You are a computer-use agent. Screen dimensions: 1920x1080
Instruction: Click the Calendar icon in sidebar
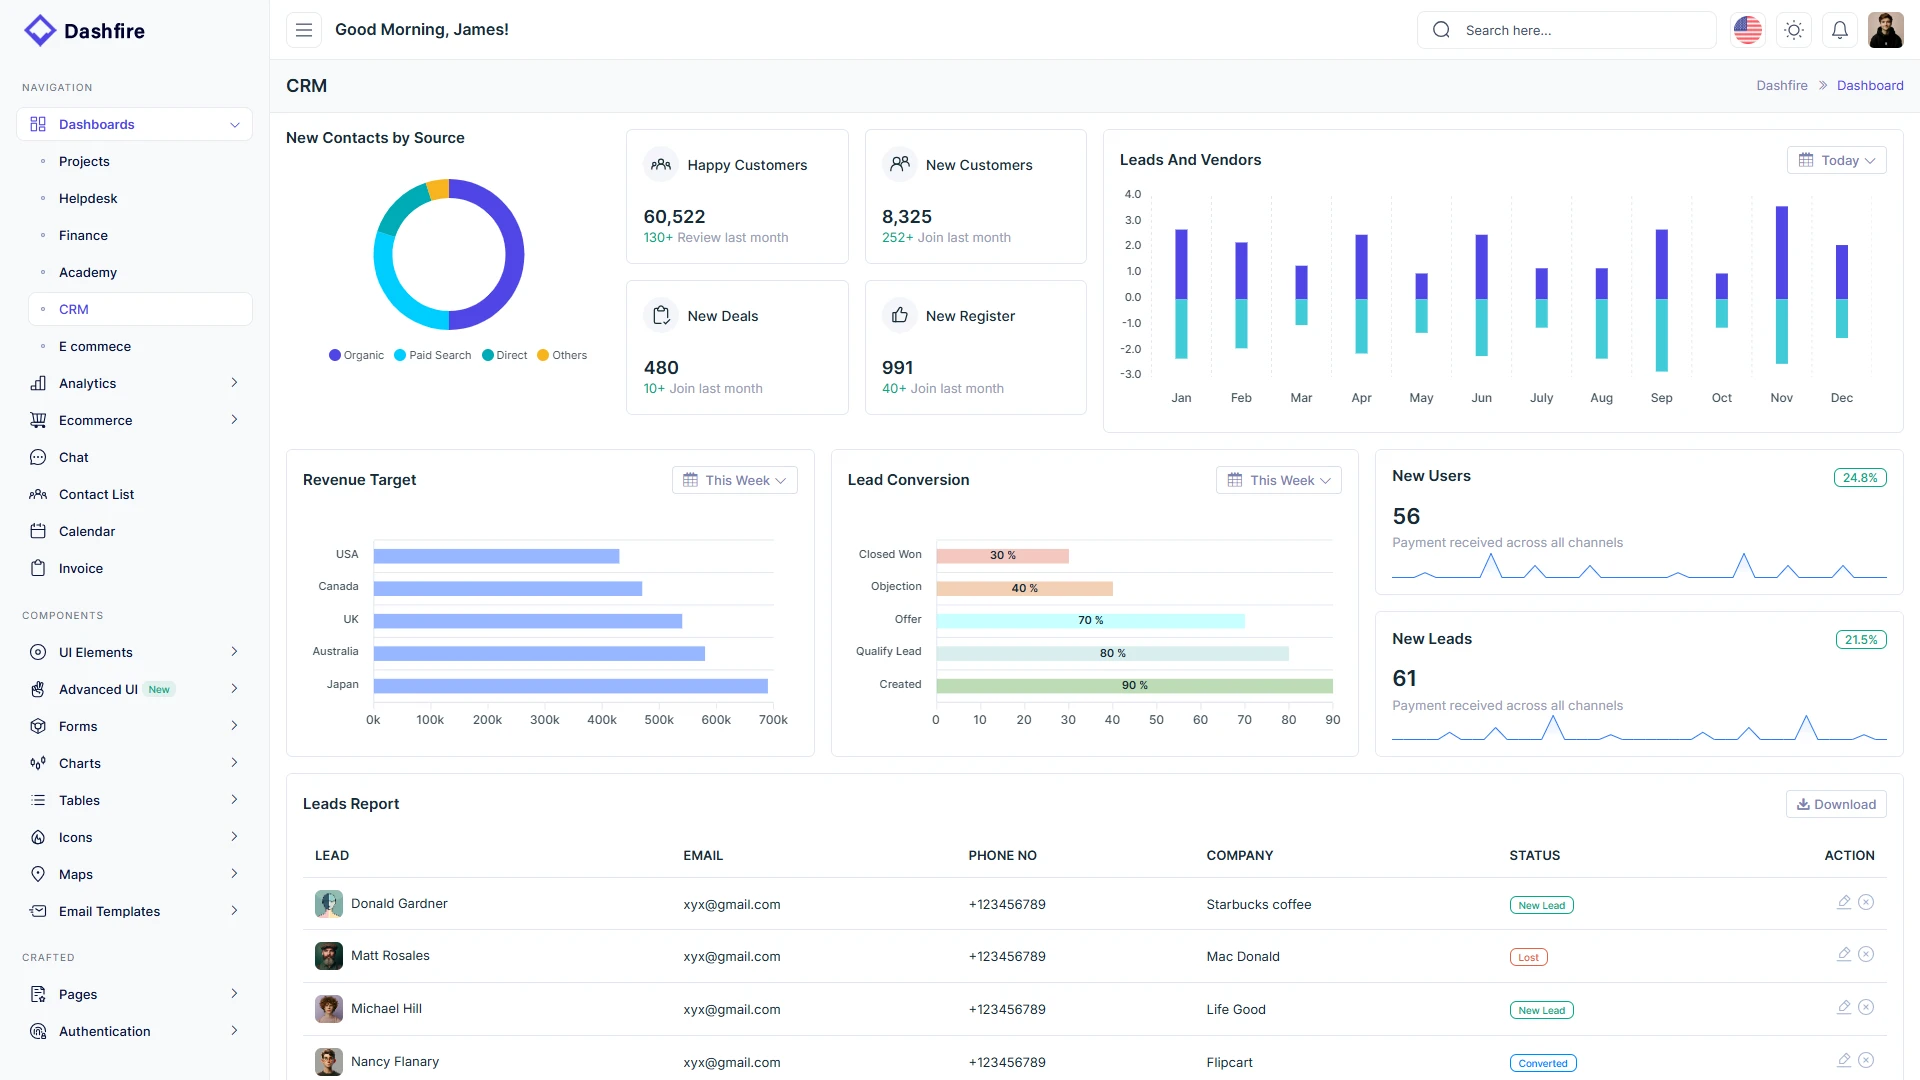[x=38, y=531]
